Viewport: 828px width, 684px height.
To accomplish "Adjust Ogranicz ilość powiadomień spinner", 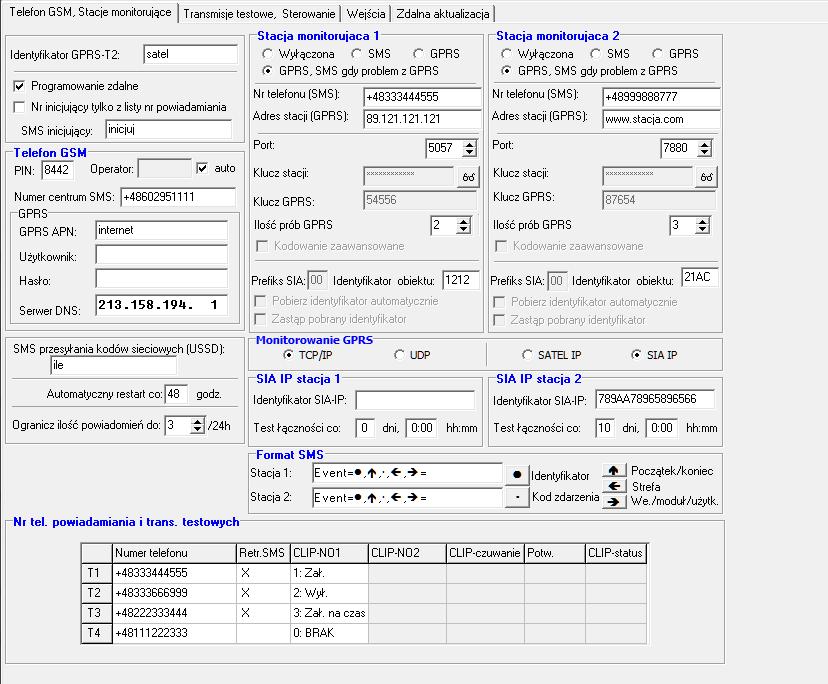I will coord(197,425).
